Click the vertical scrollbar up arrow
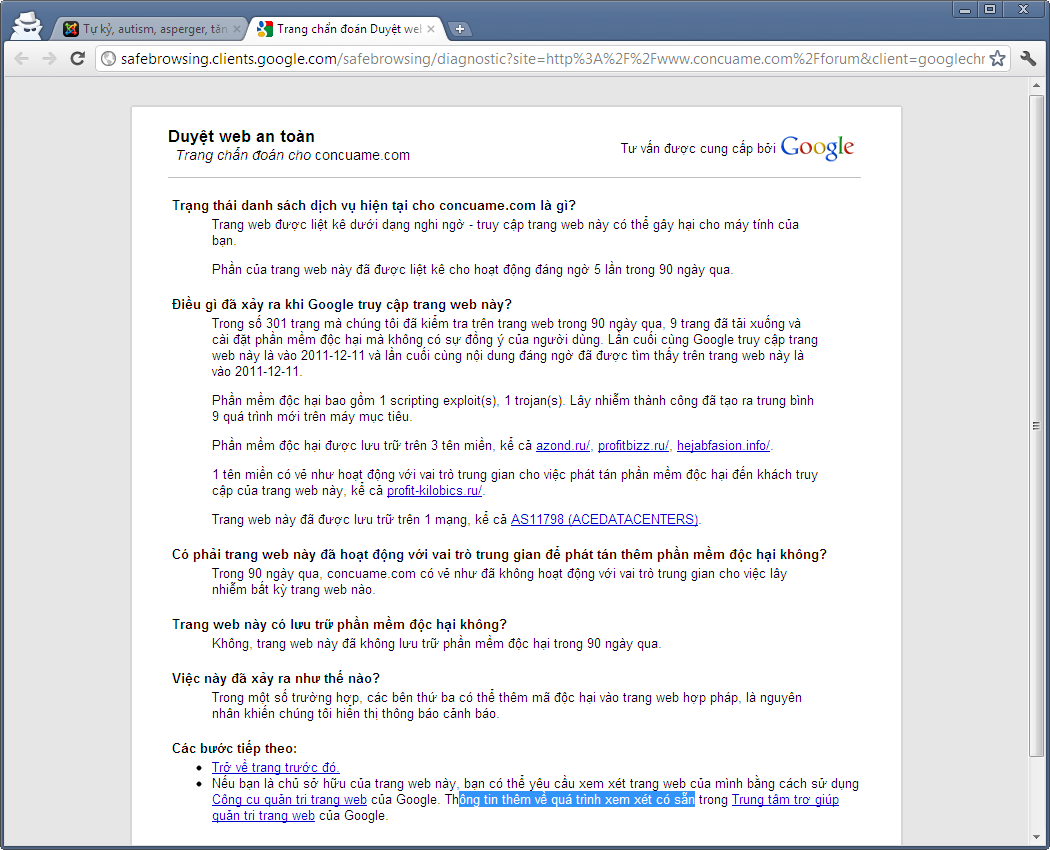 coord(1036,86)
